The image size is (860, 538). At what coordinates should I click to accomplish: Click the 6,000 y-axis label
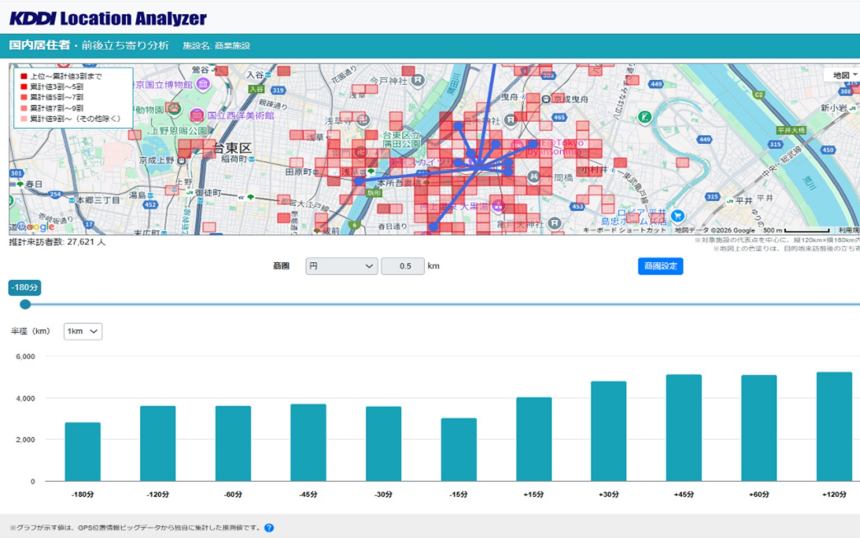pos(25,356)
